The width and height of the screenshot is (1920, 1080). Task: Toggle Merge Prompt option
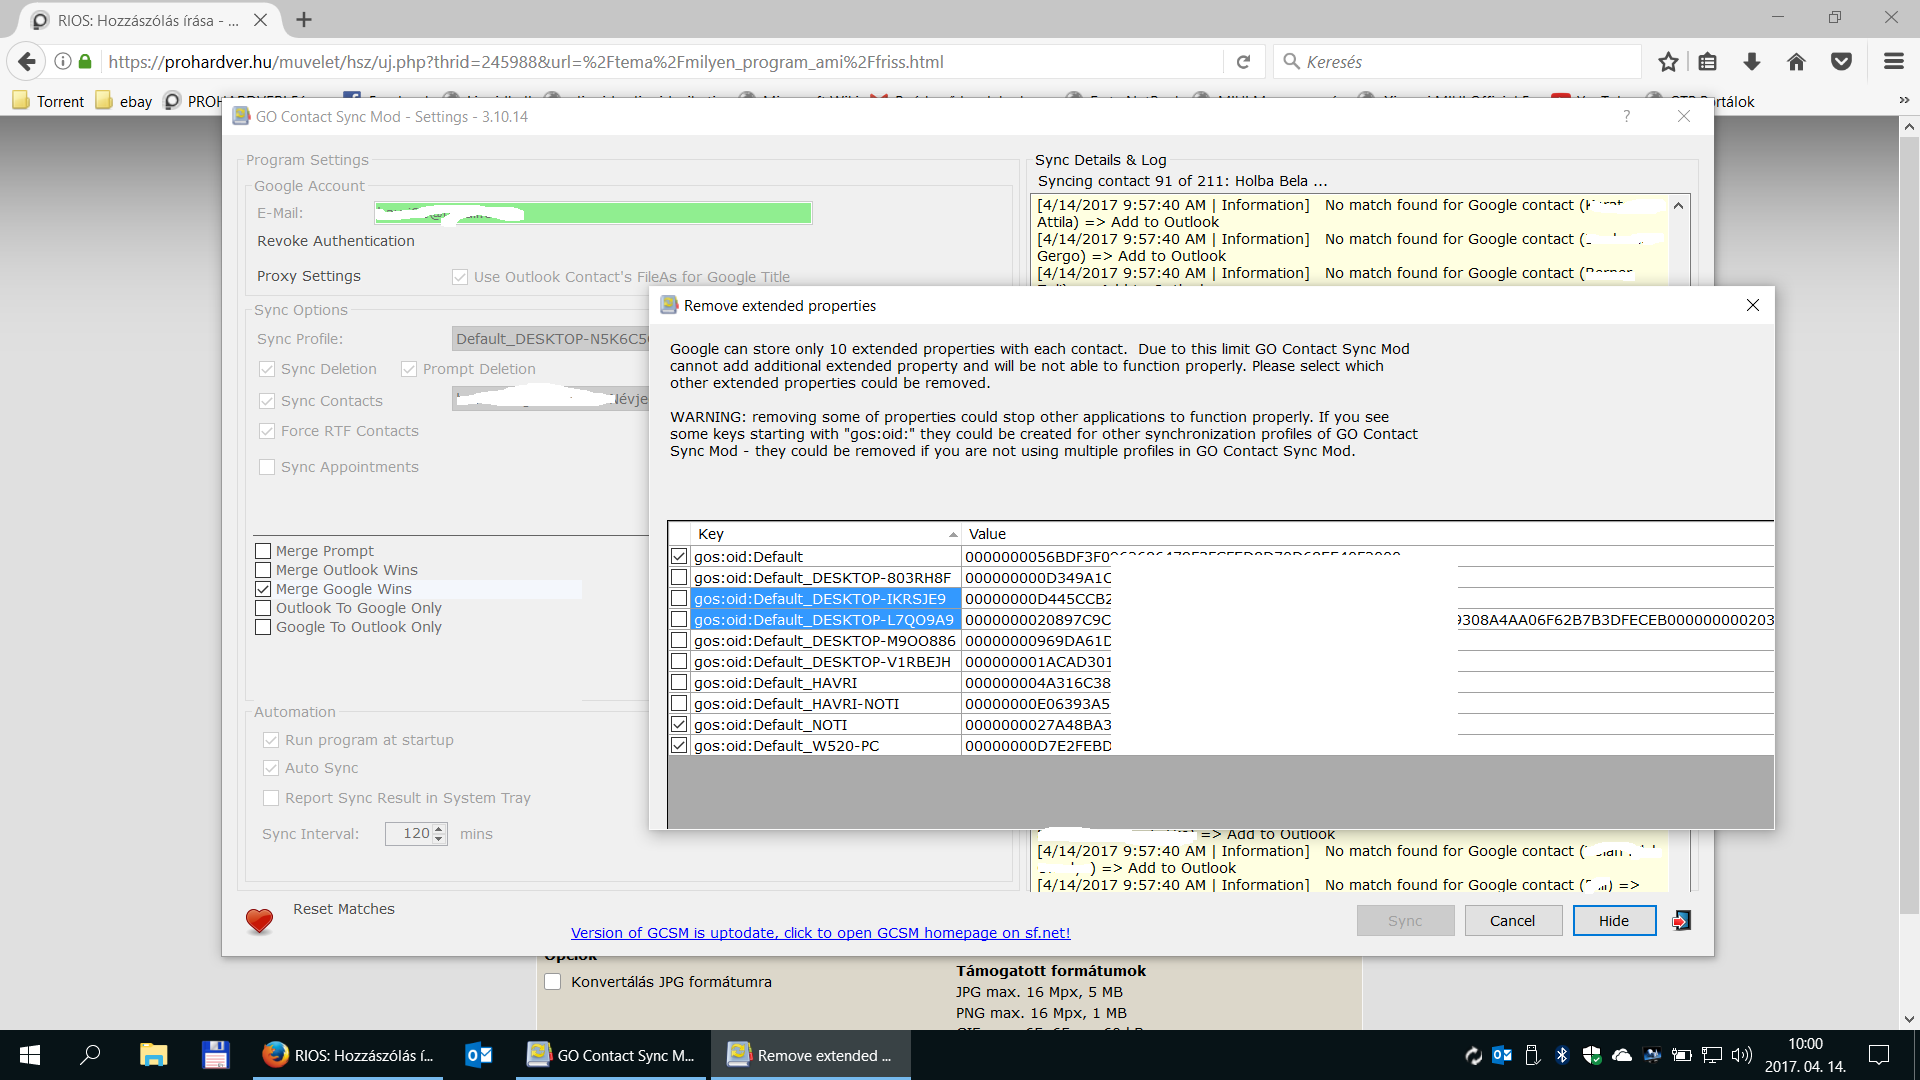pyautogui.click(x=263, y=551)
